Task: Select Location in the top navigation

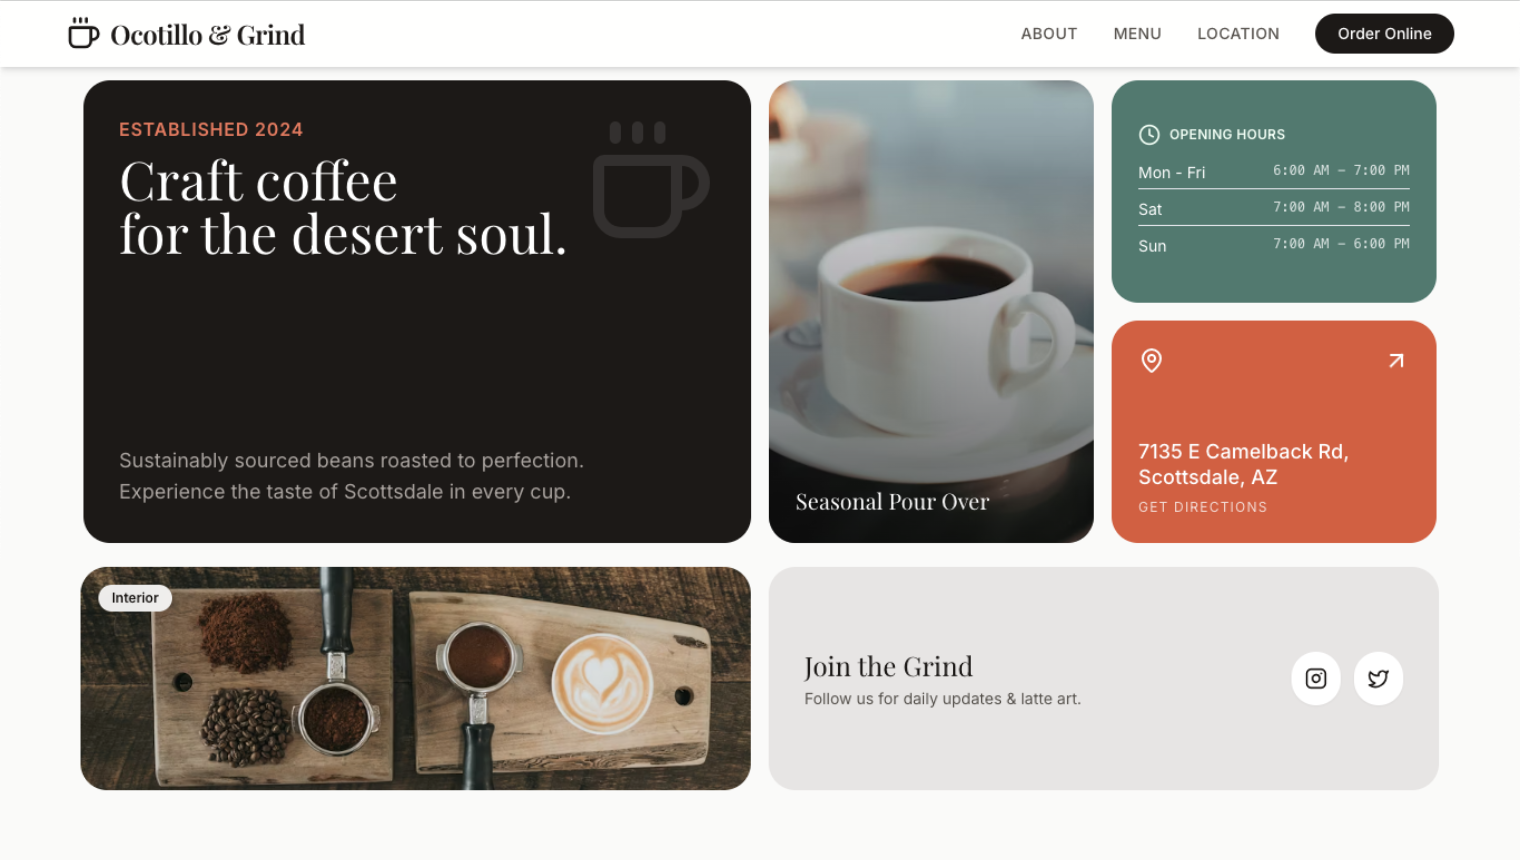Action: tap(1238, 34)
